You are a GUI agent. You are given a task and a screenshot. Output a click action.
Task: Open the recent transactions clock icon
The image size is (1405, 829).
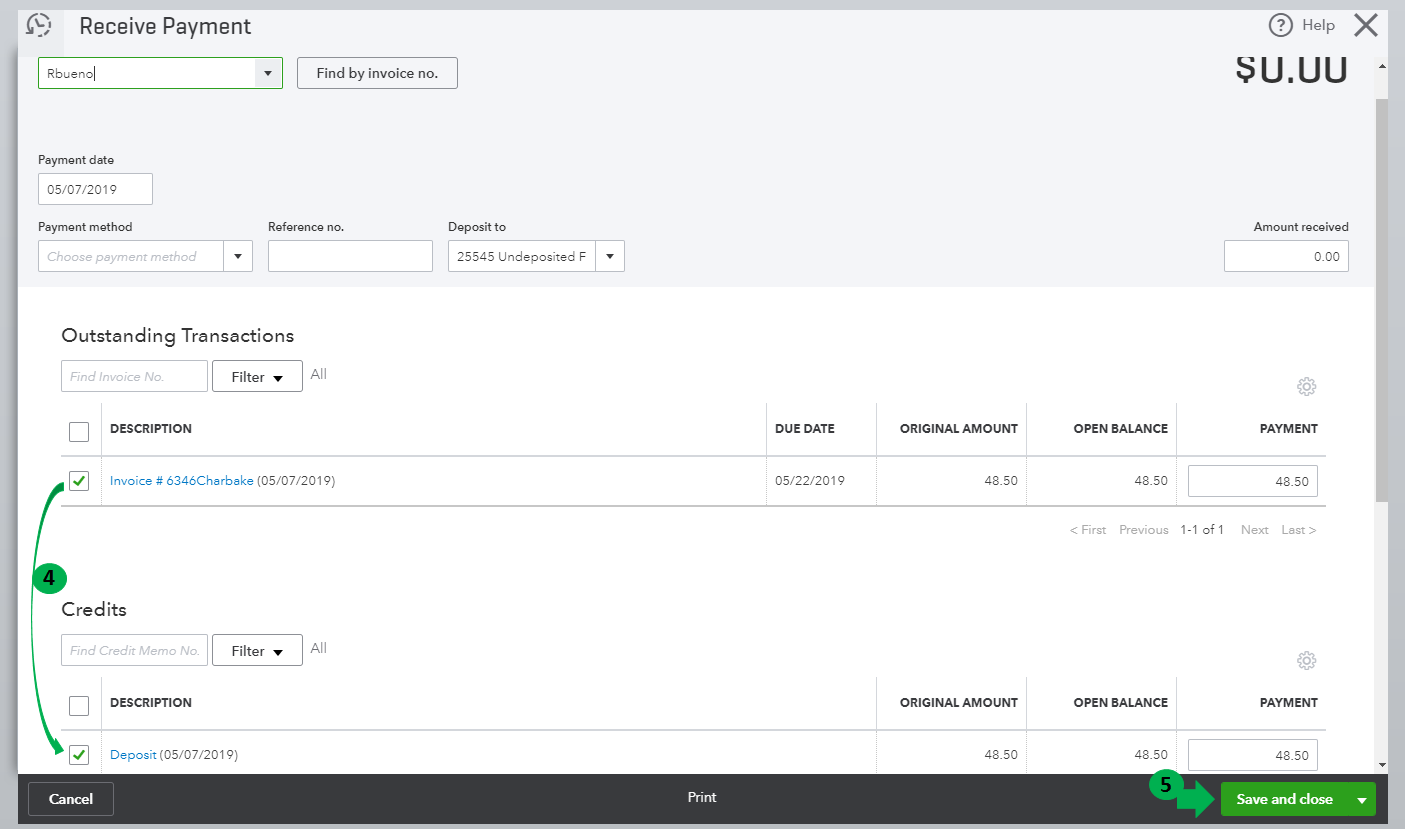tap(38, 24)
